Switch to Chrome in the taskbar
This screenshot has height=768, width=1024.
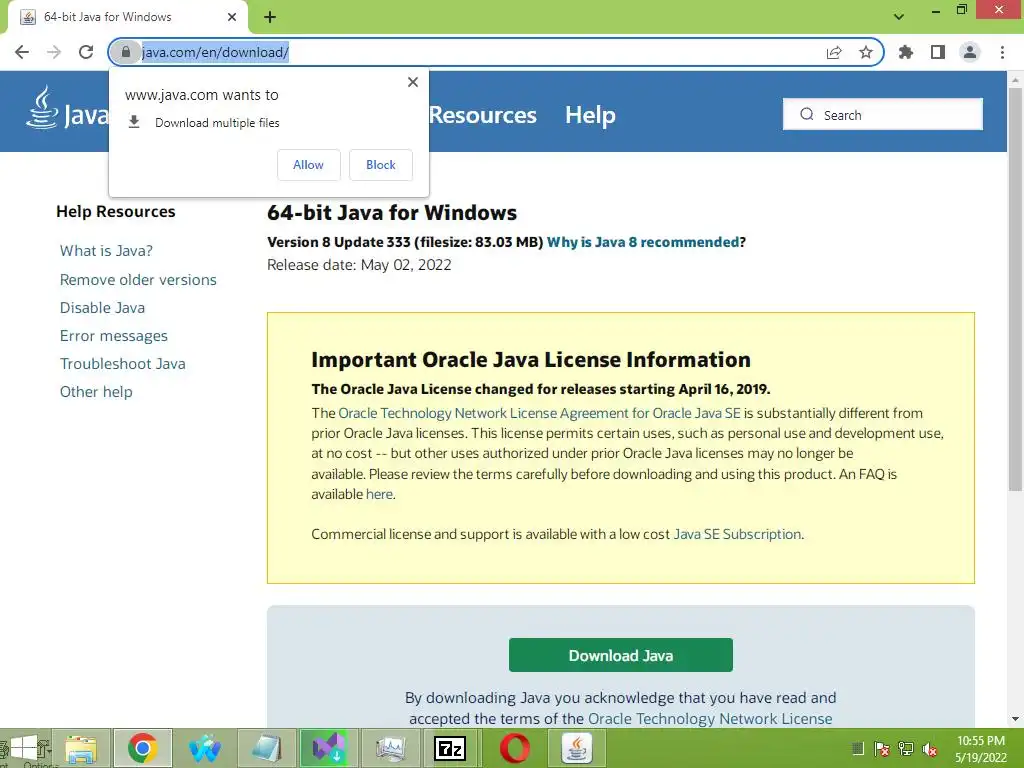[143, 748]
